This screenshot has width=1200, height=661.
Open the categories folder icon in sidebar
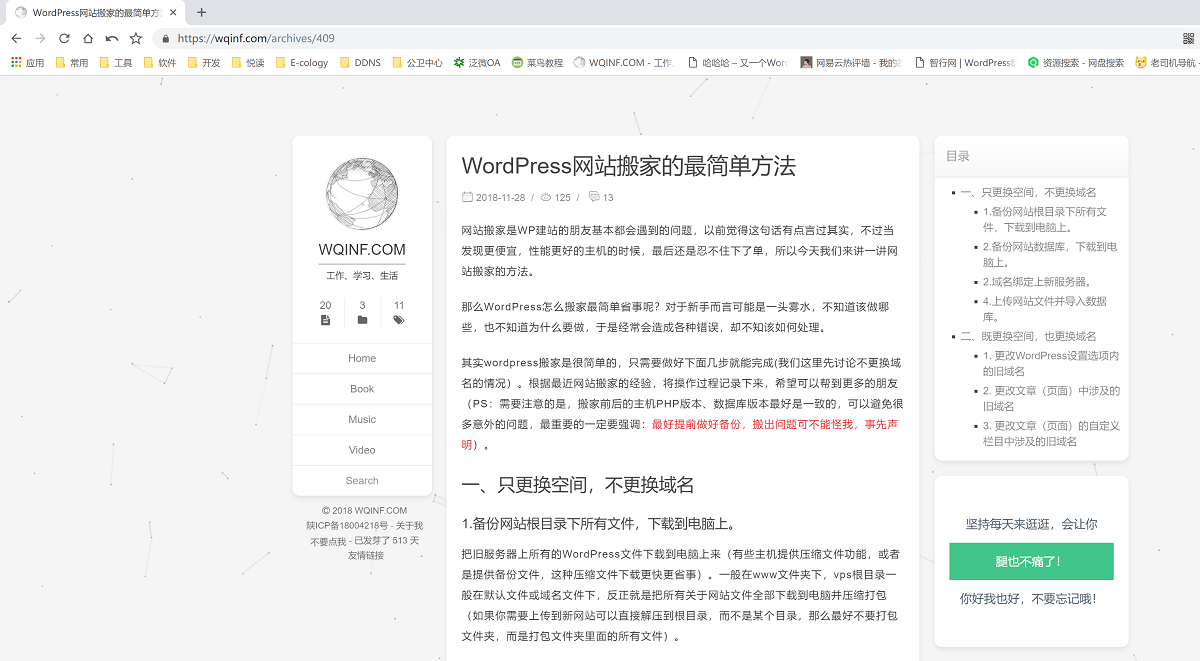tap(362, 320)
